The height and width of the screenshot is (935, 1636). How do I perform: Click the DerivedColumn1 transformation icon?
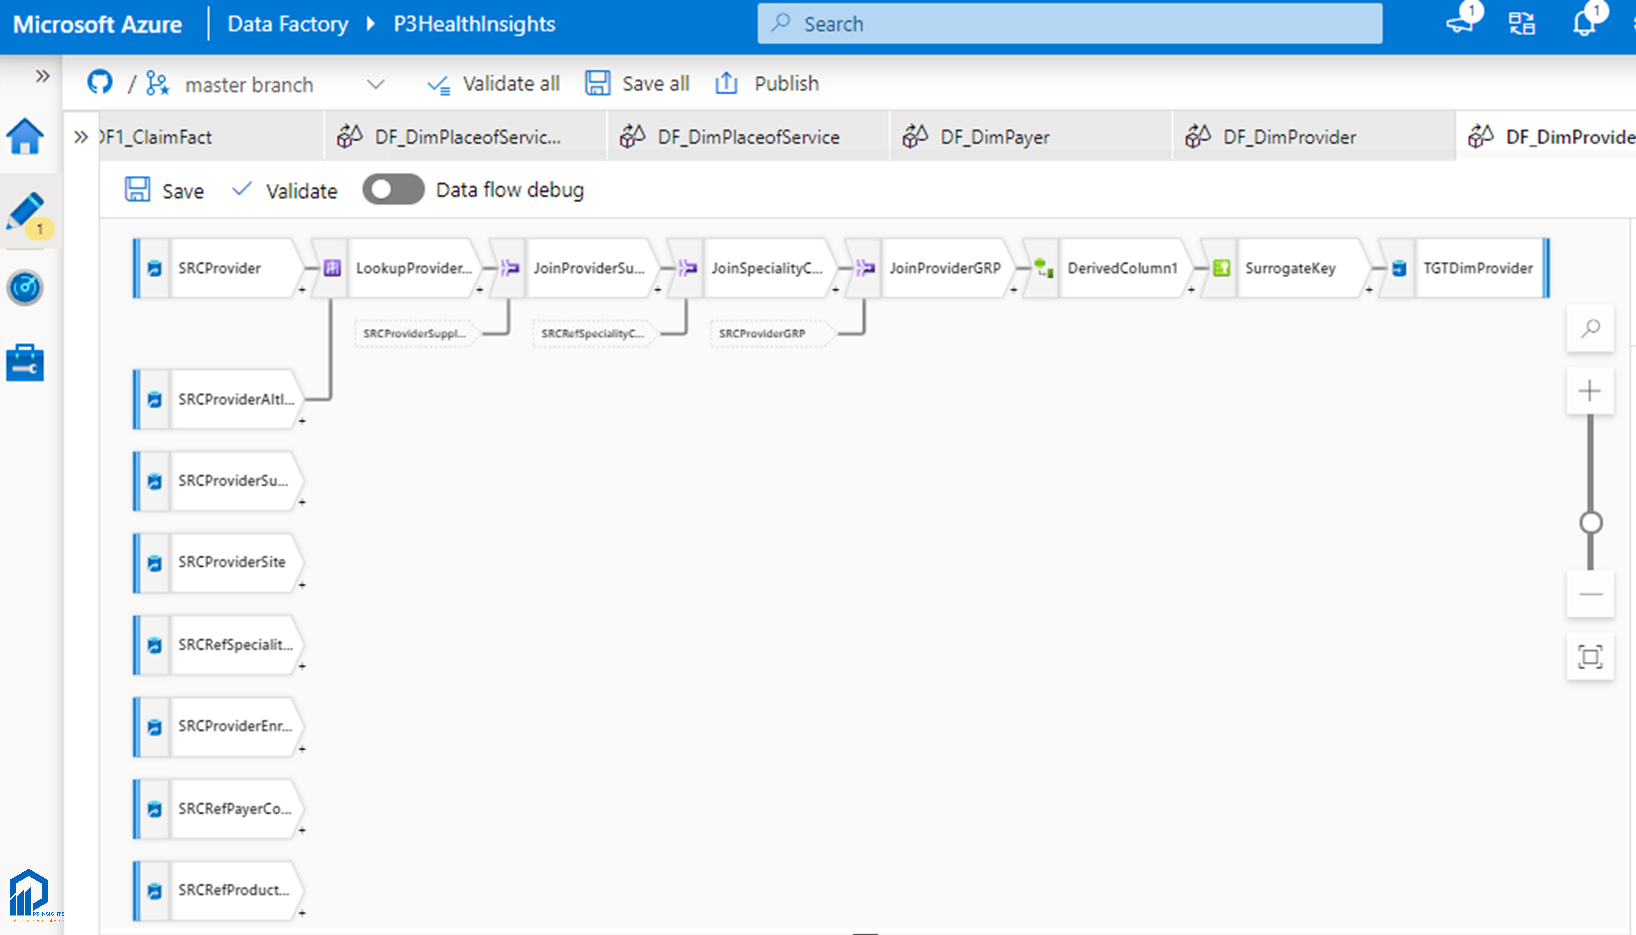pos(1044,268)
